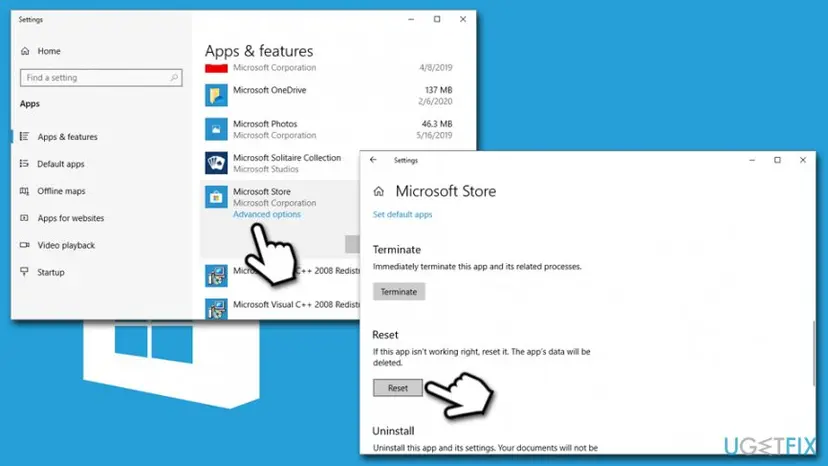
Task: Maximize the Microsoft Store settings window
Action: [777, 160]
